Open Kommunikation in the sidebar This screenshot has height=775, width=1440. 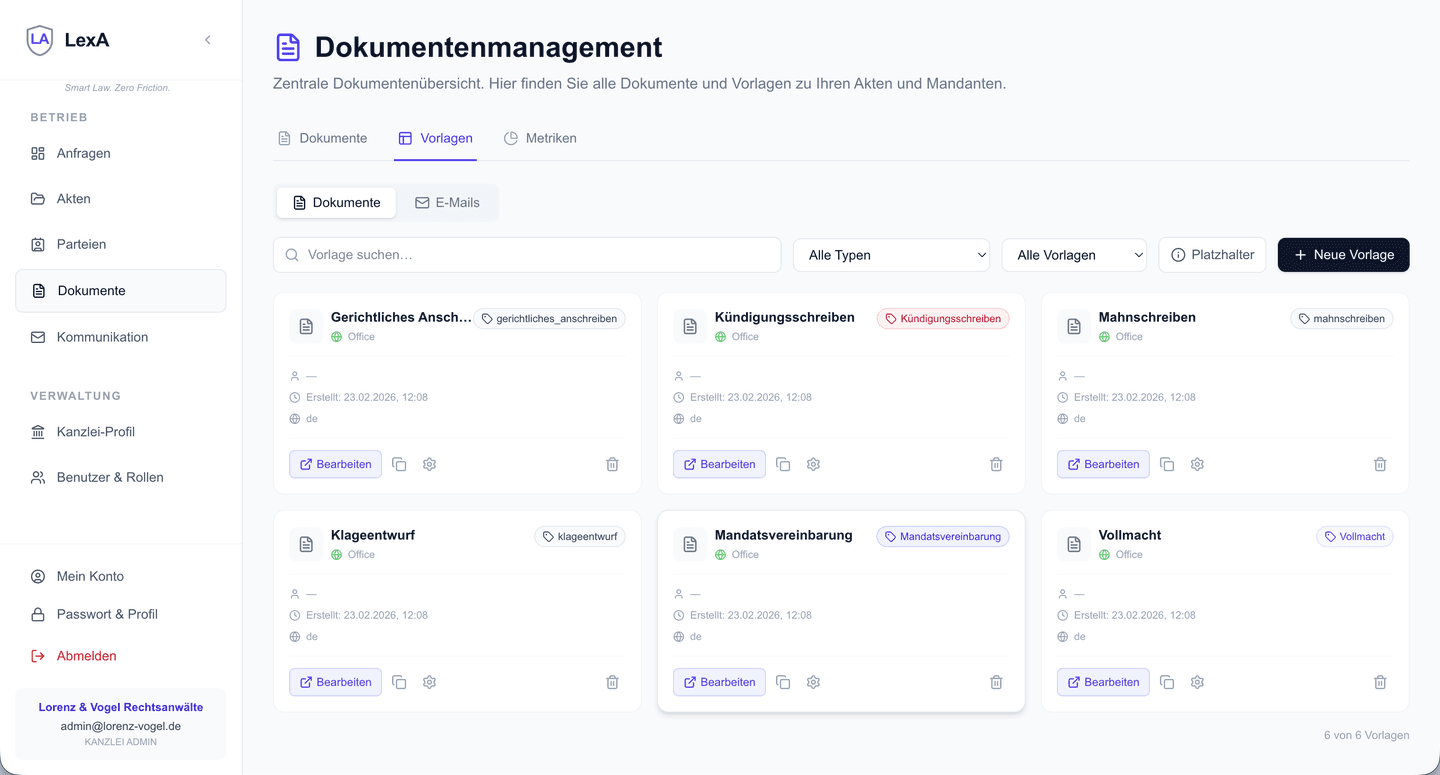(102, 337)
